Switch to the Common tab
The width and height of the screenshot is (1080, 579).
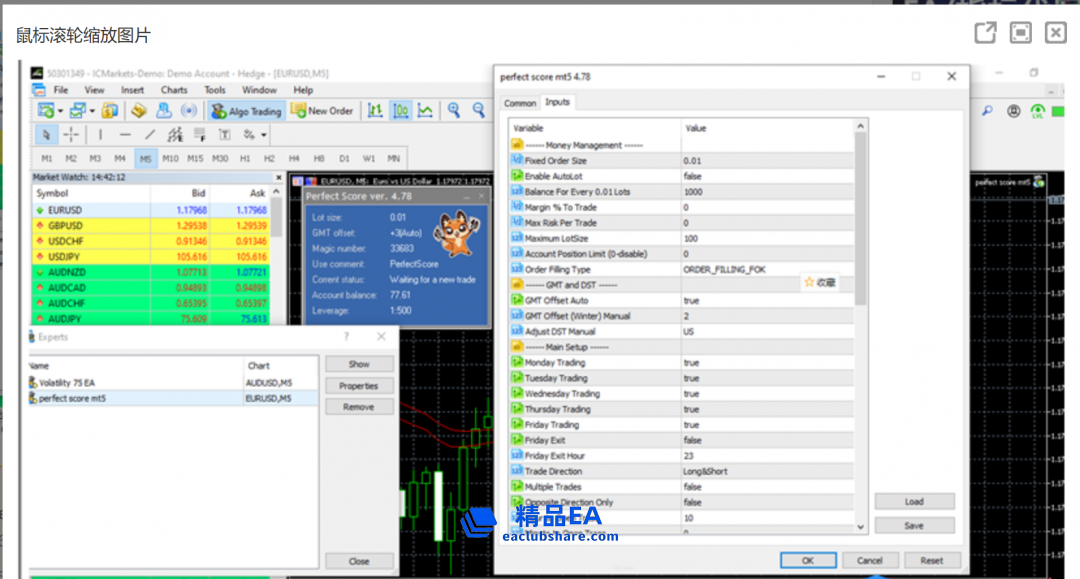[520, 103]
